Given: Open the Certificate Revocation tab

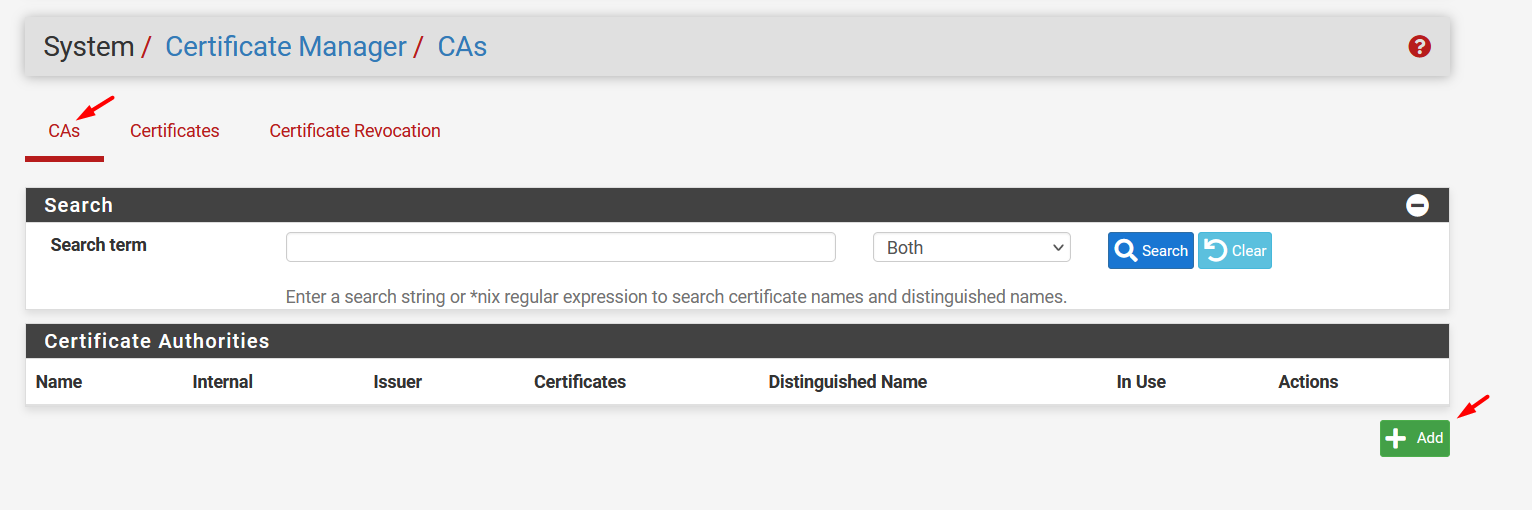Looking at the screenshot, I should [x=355, y=131].
